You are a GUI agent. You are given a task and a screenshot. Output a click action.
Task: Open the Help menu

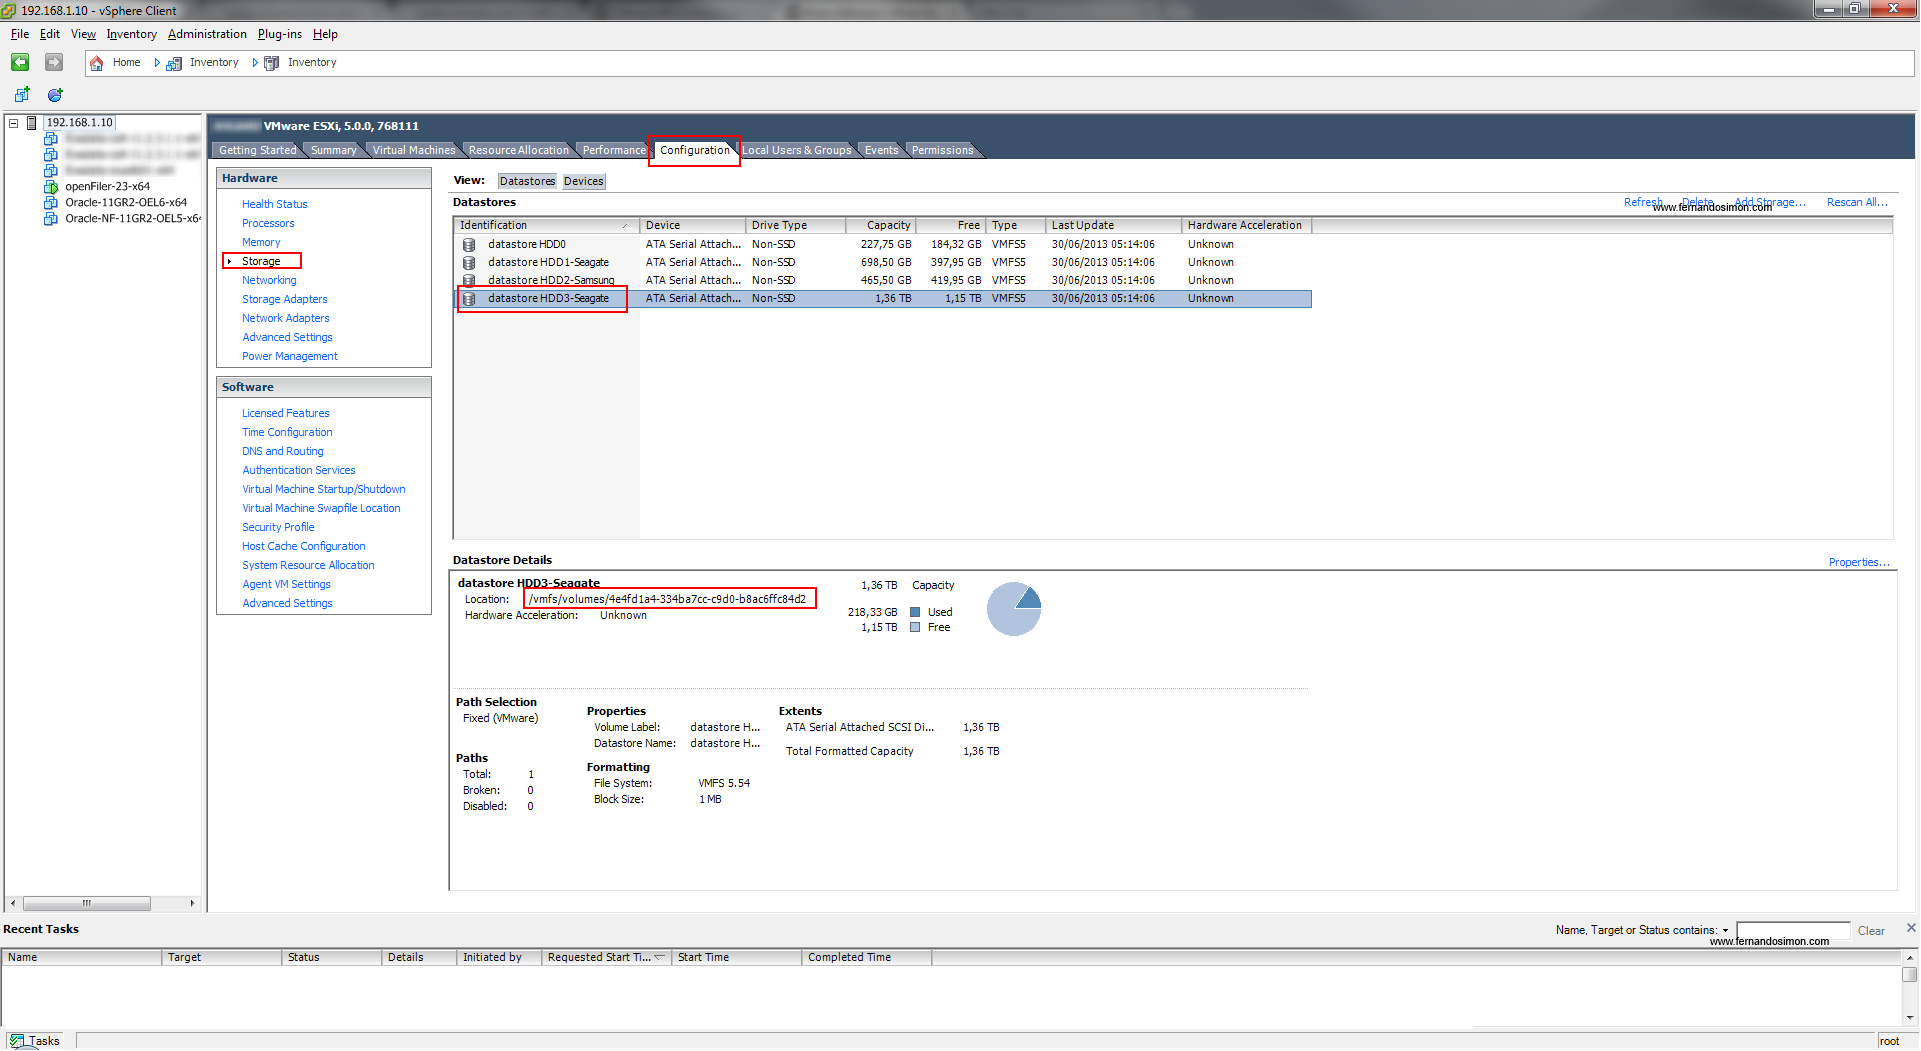click(325, 34)
